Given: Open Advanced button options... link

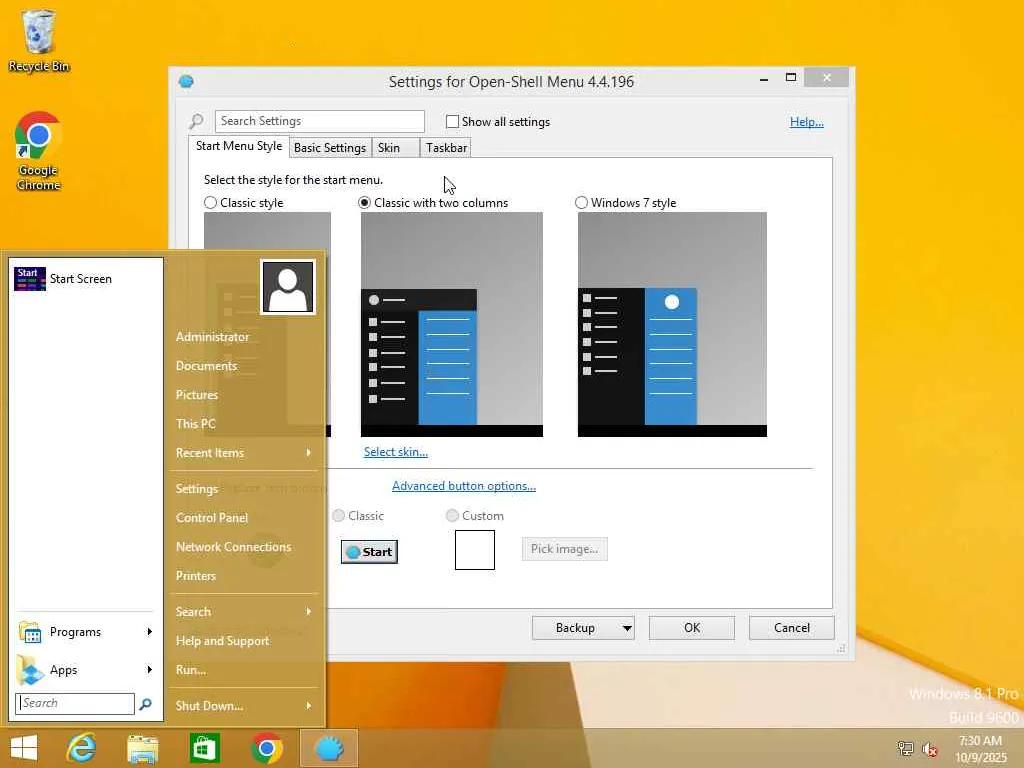Looking at the screenshot, I should [464, 486].
